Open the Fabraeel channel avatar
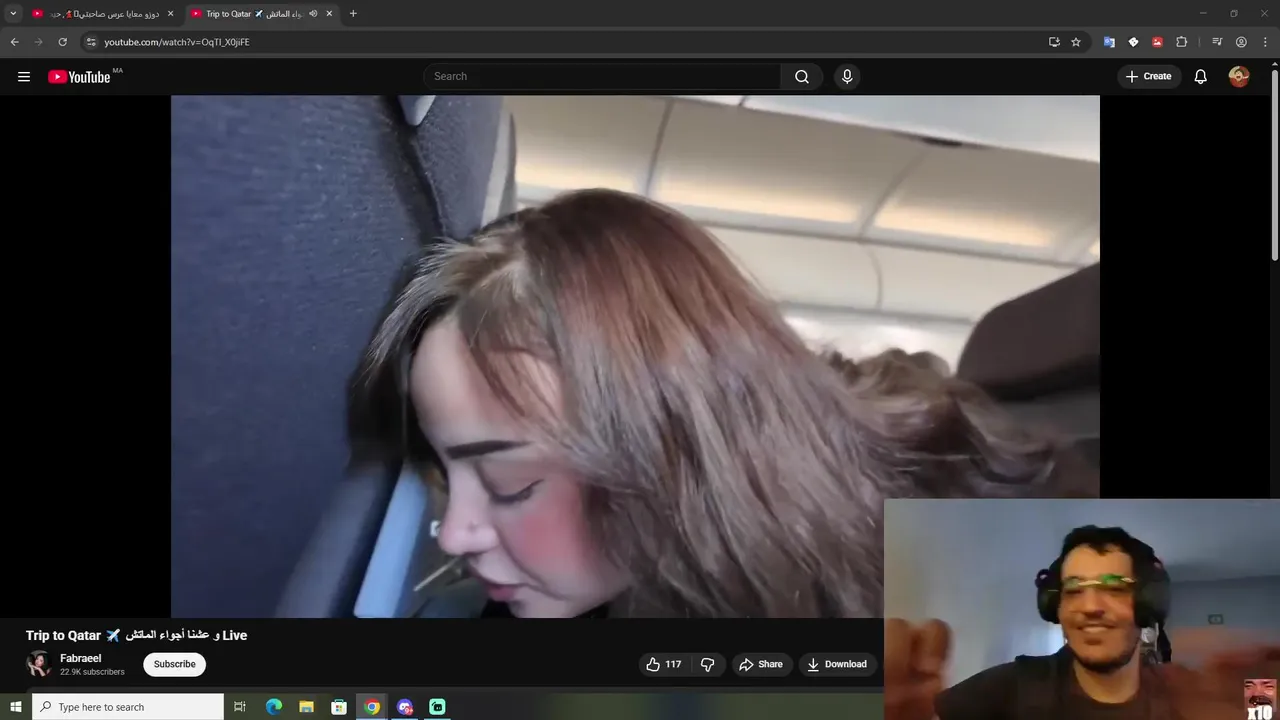Image resolution: width=1280 pixels, height=720 pixels. point(39,664)
